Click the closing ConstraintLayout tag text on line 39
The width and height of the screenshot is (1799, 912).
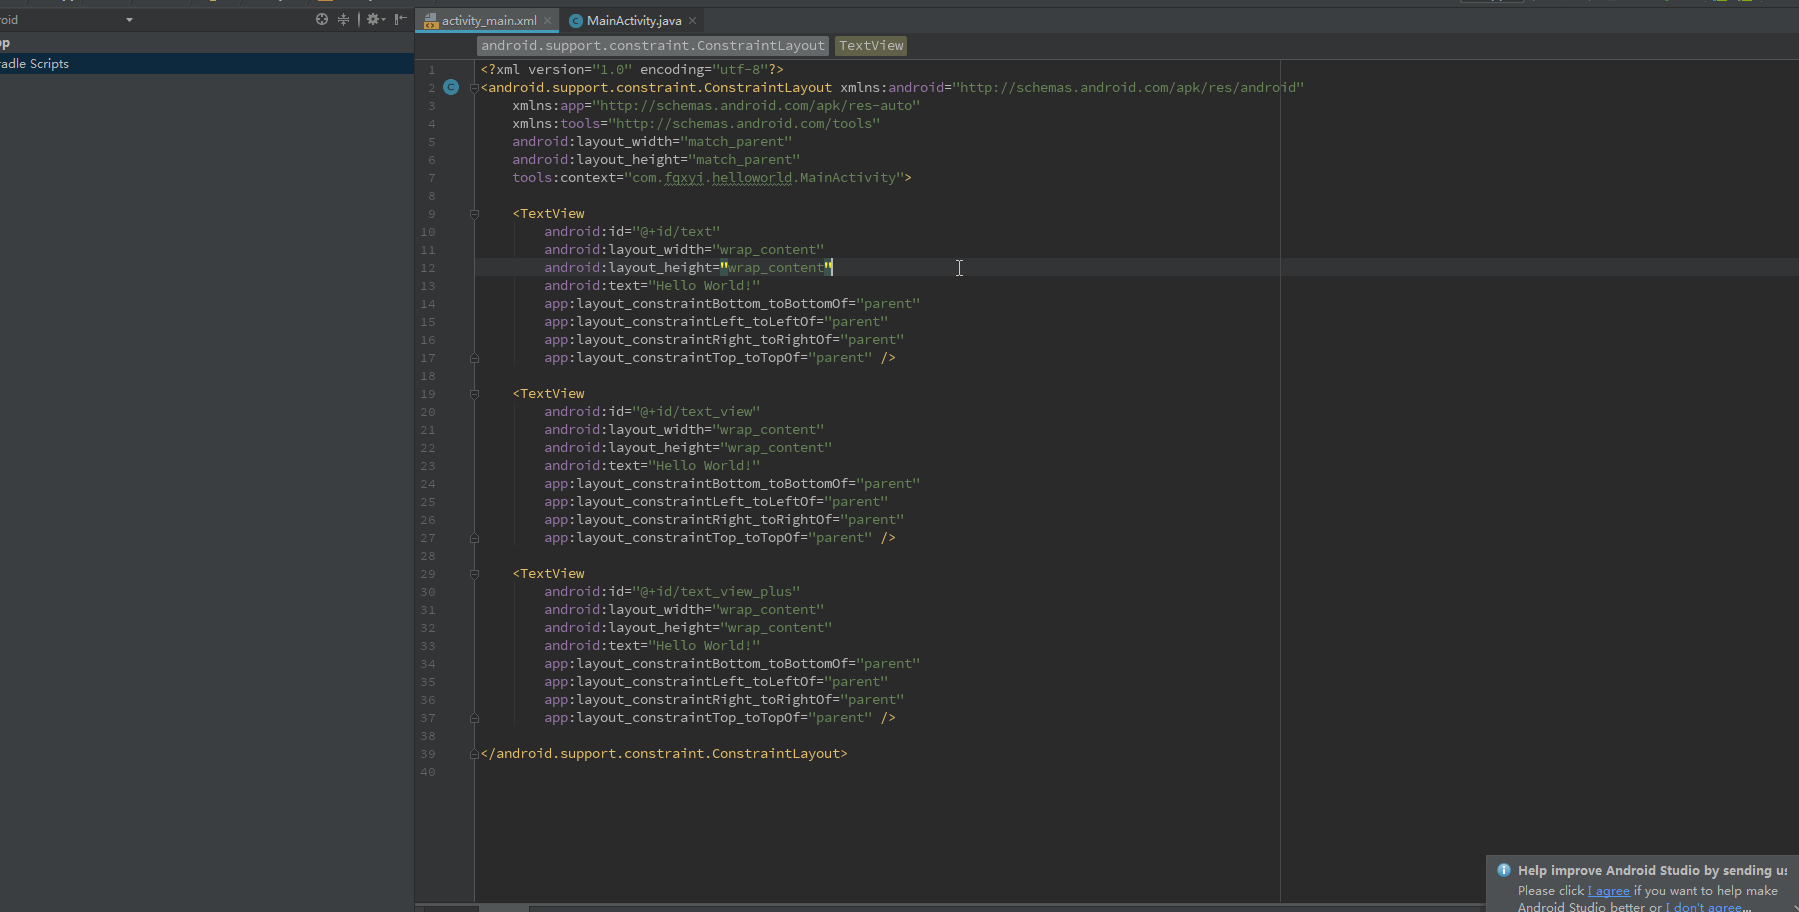(664, 753)
